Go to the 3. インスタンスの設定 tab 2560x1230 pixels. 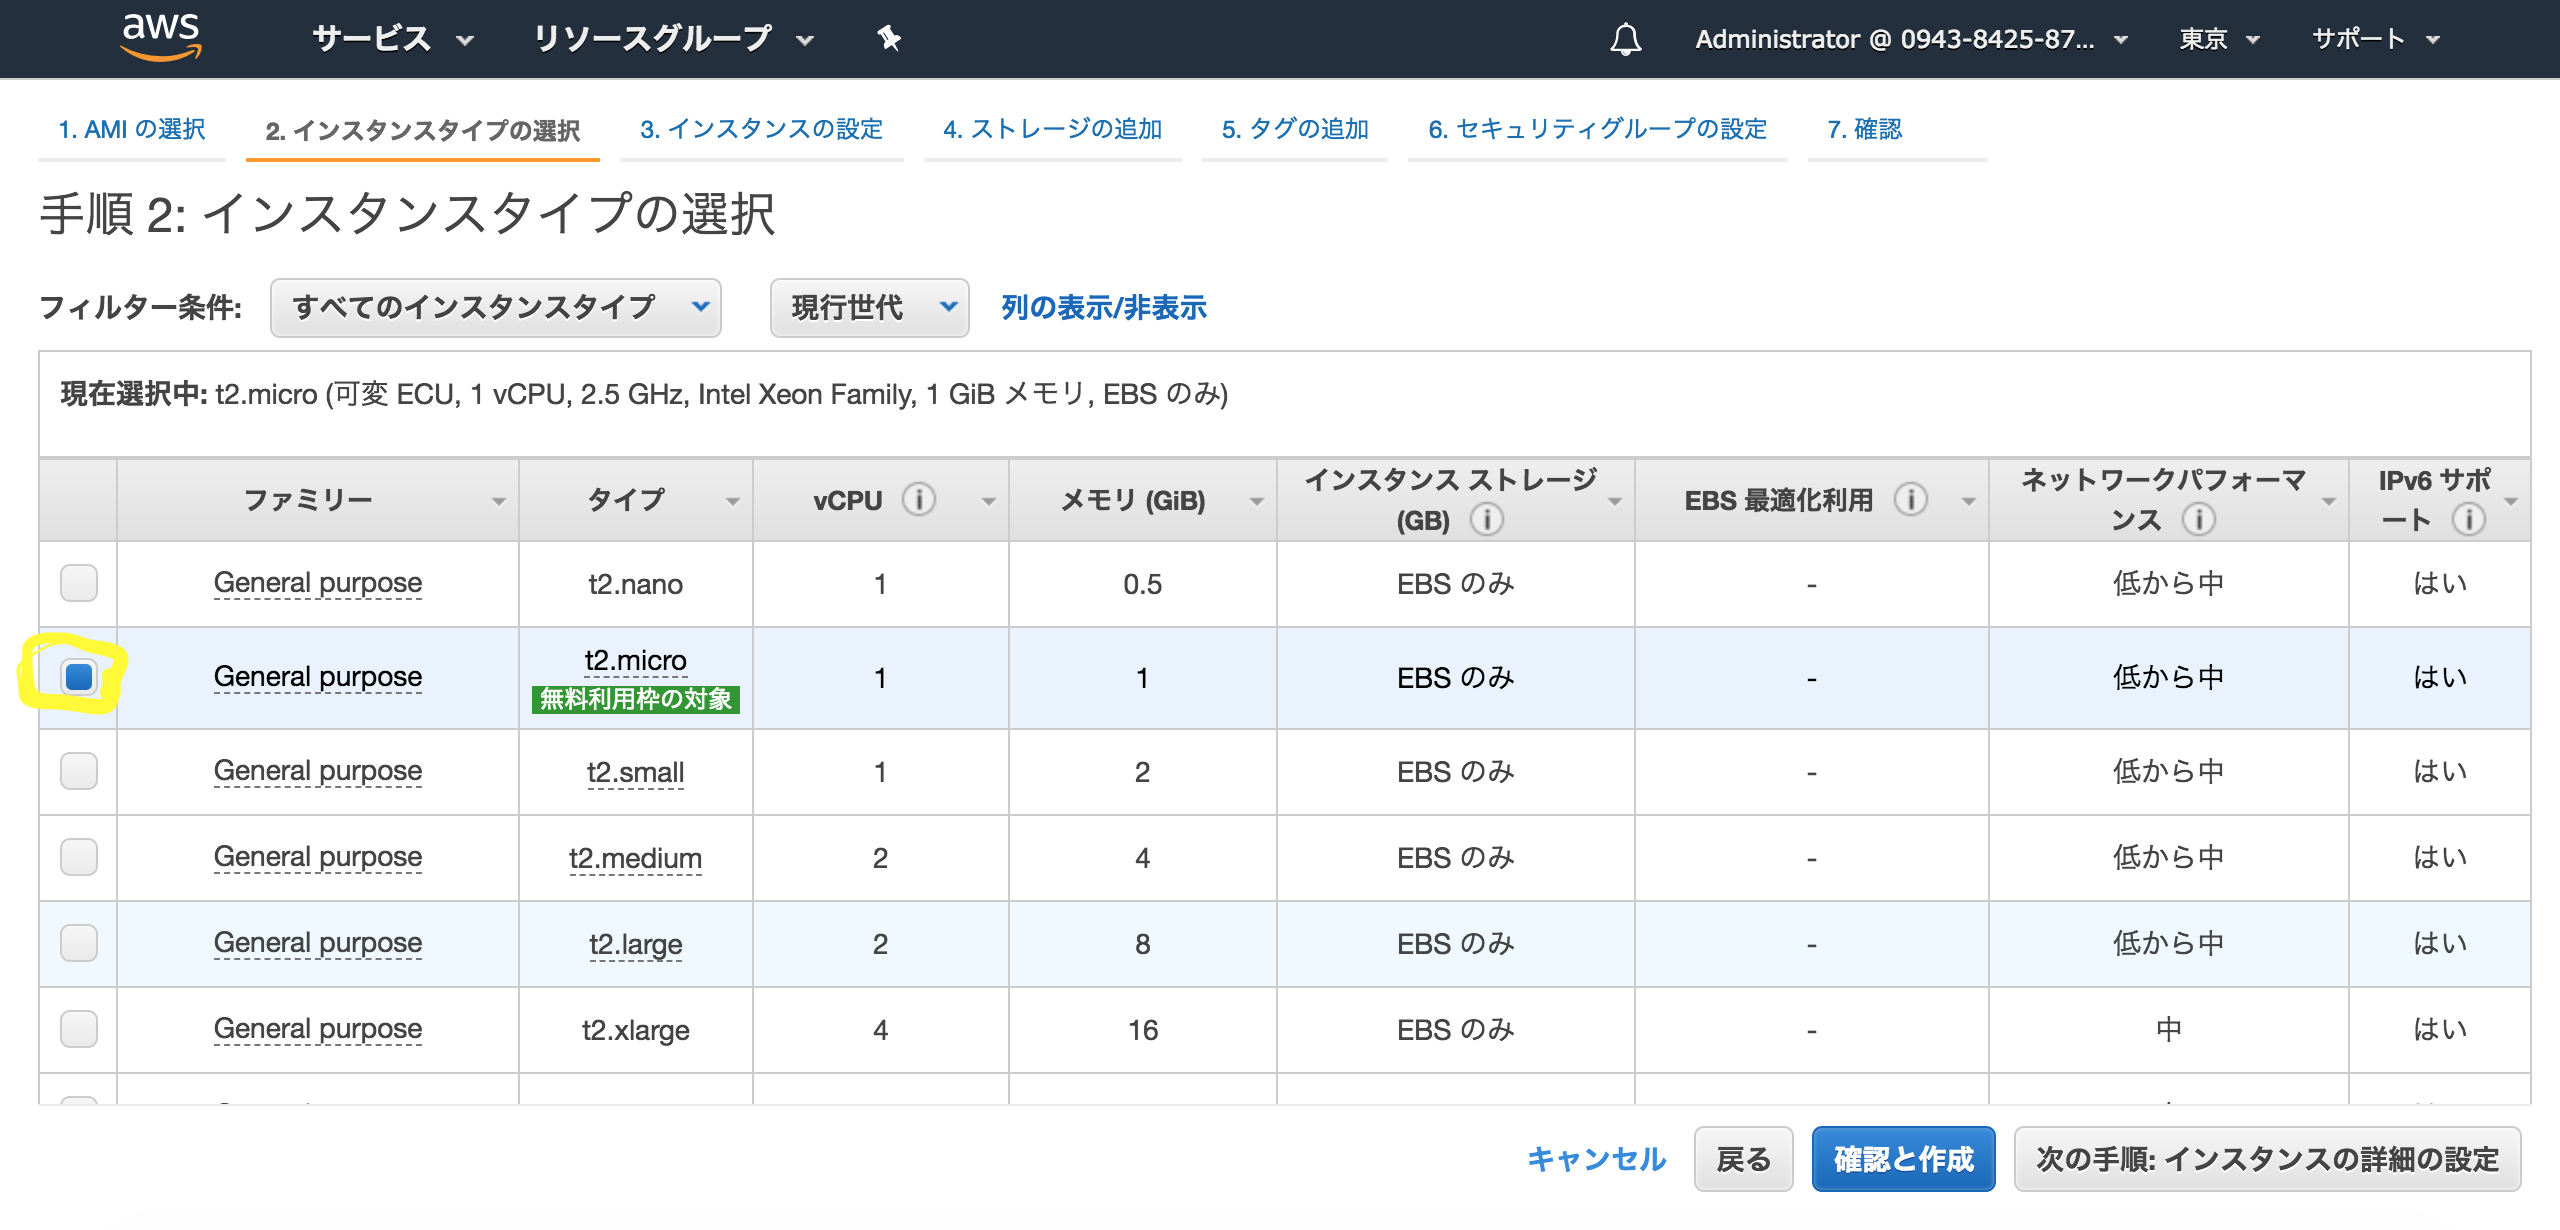pos(761,129)
